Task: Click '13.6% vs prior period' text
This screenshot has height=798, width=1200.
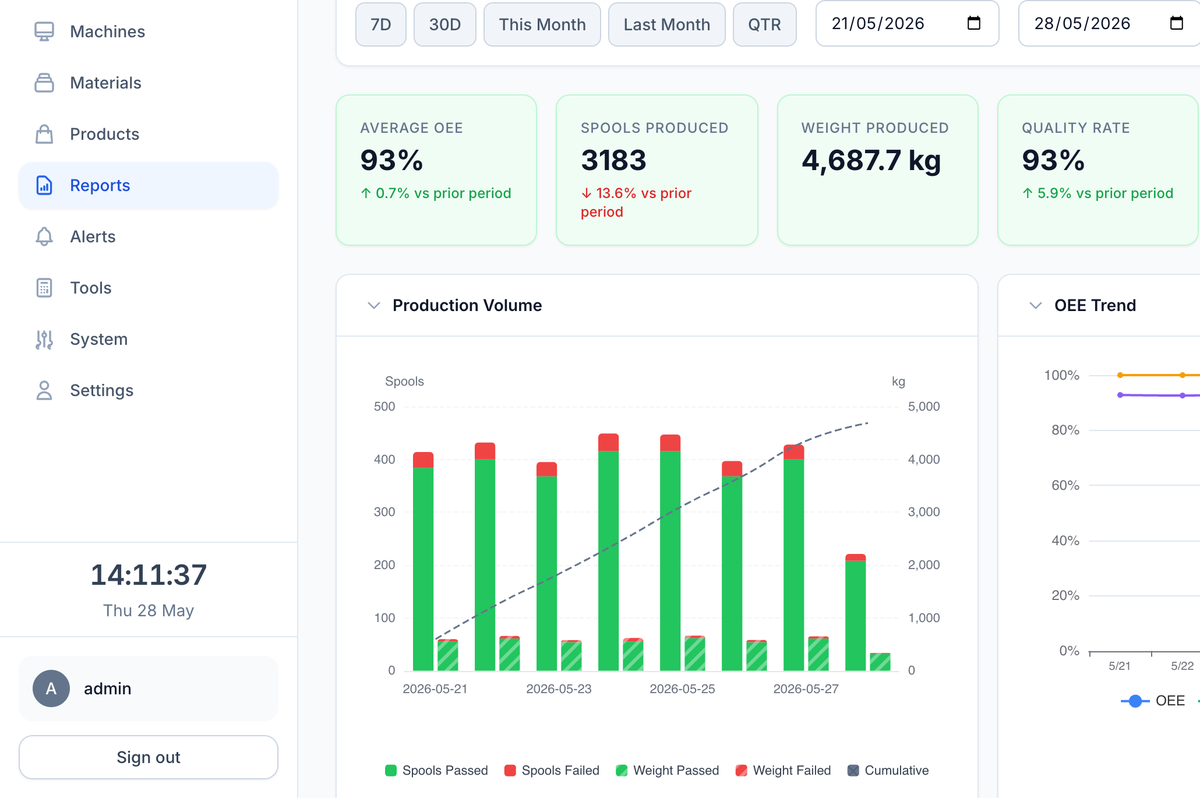Action: pos(636,202)
